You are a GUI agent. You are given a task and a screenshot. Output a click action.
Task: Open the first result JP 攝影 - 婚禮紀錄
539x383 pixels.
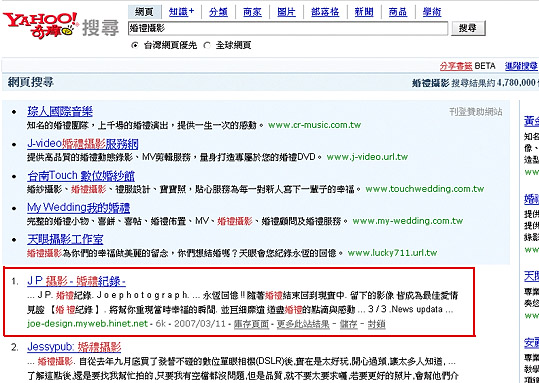coord(76,282)
